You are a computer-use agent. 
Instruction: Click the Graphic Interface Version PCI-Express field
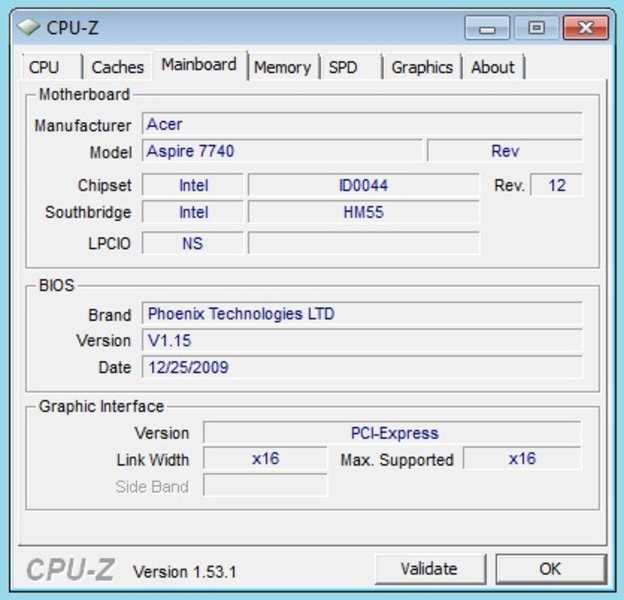392,432
